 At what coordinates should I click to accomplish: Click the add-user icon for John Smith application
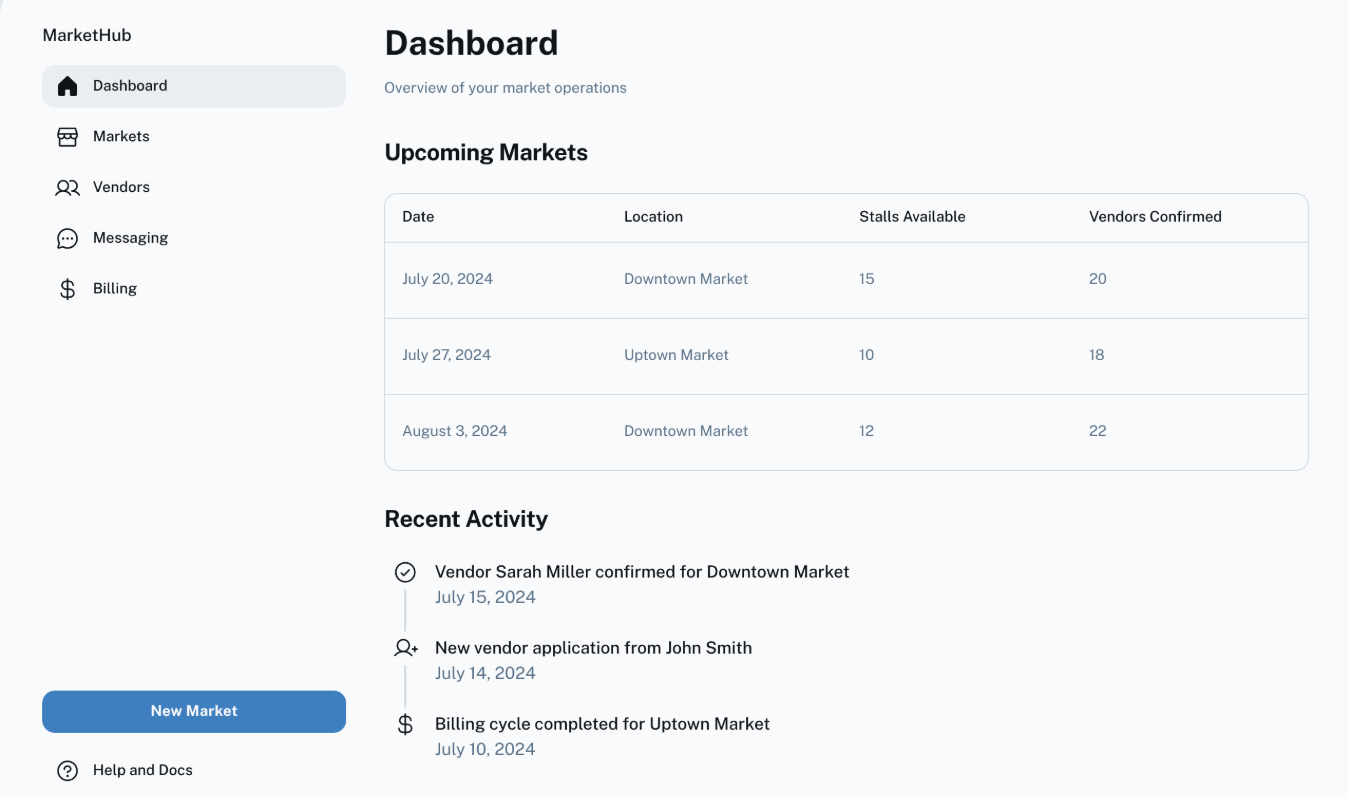[x=405, y=648]
